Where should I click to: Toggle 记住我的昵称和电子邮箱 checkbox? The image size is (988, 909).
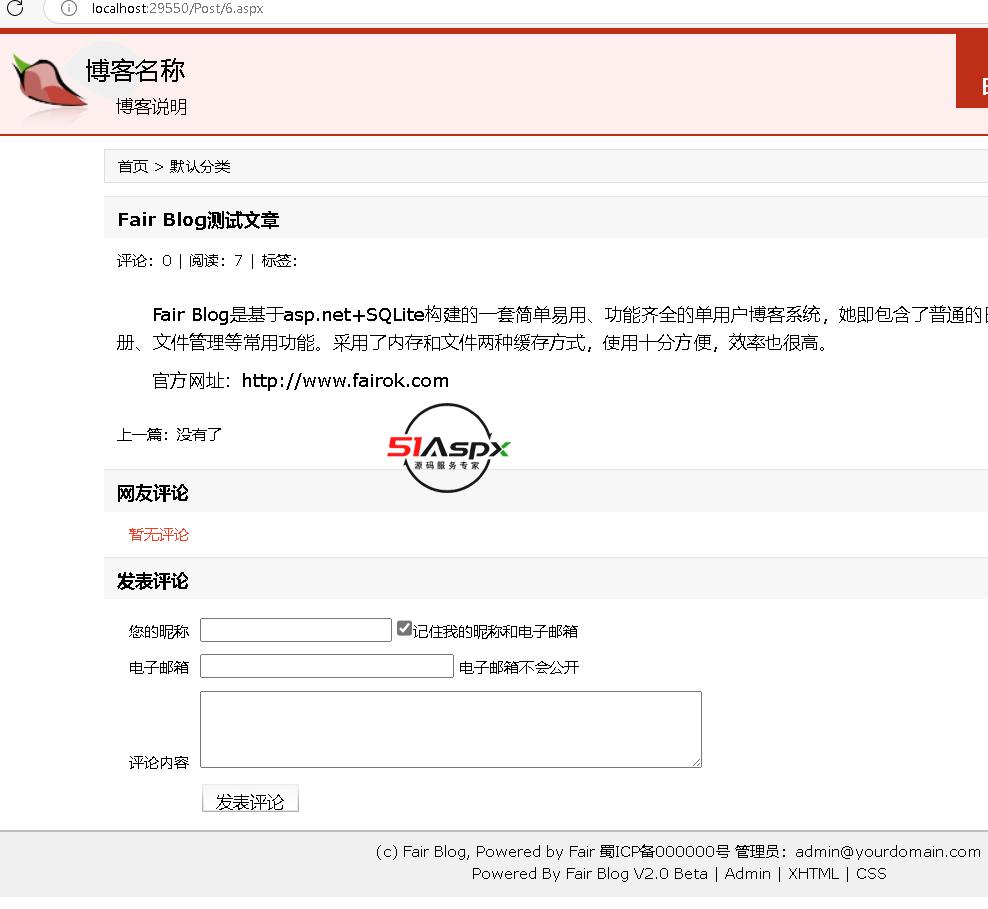[x=404, y=629]
